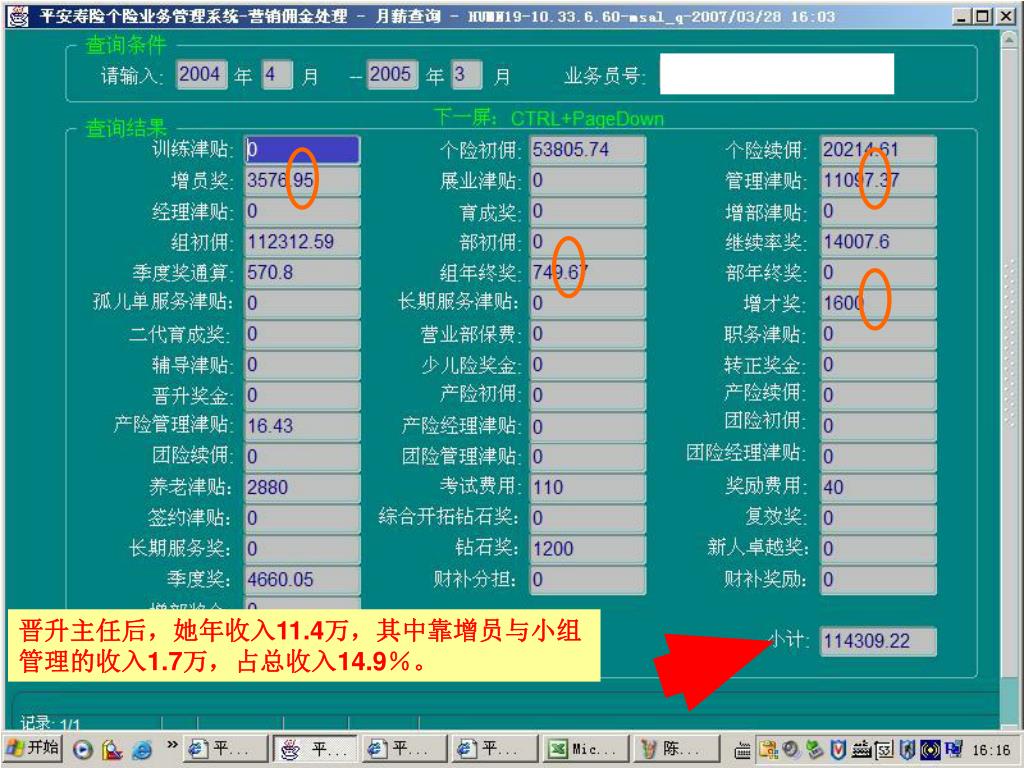Screen dimensions: 1024x768
Task: Select the 新人卓越奖 field
Action: 878,549
